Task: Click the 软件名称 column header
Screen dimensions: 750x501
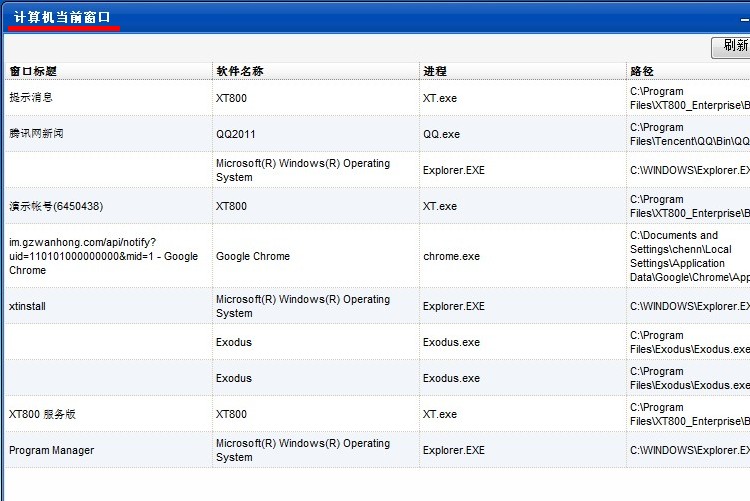Action: (316, 71)
